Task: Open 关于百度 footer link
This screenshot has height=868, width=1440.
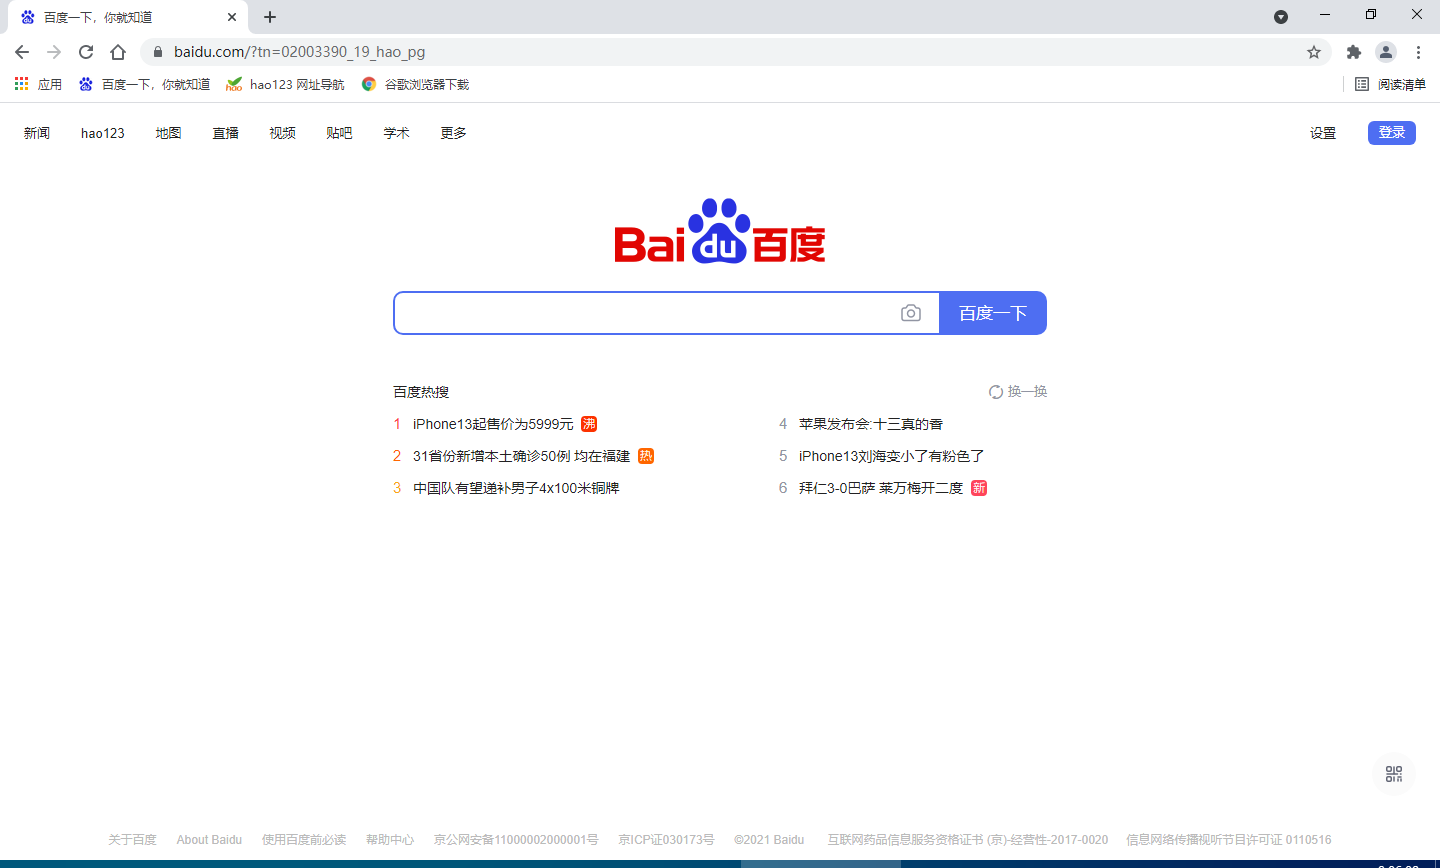Action: tap(132, 840)
